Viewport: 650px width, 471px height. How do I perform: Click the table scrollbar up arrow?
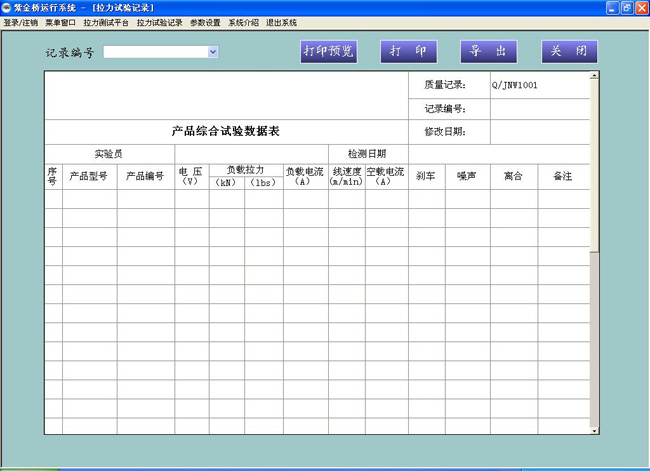[x=594, y=75]
